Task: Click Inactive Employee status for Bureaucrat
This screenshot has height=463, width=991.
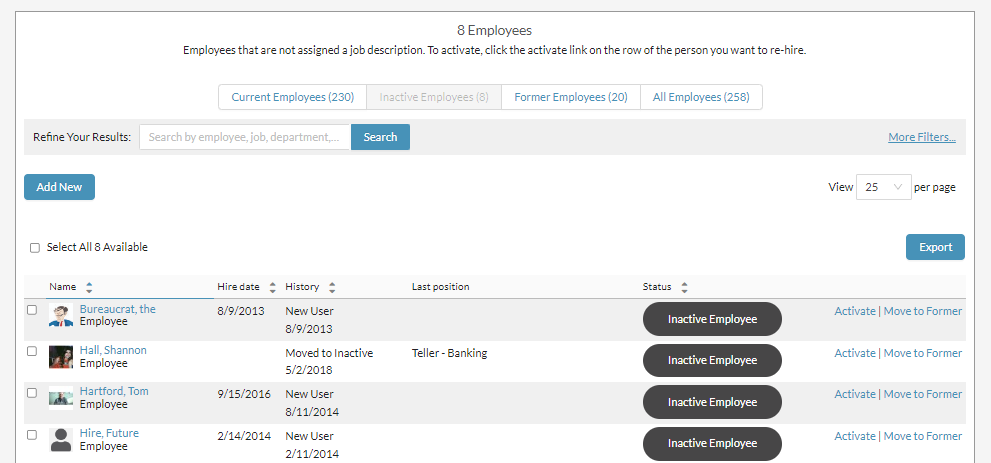Action: pos(712,319)
